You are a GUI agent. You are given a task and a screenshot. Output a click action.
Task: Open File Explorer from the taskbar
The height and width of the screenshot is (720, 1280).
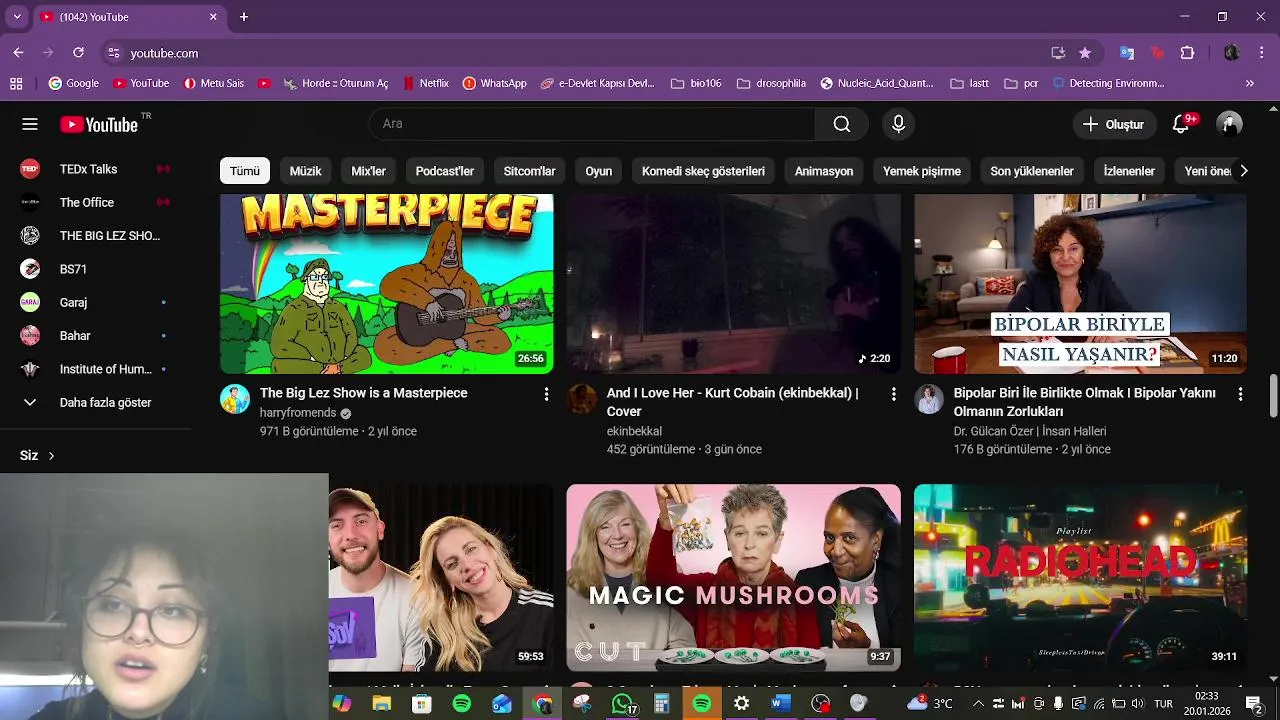381,704
